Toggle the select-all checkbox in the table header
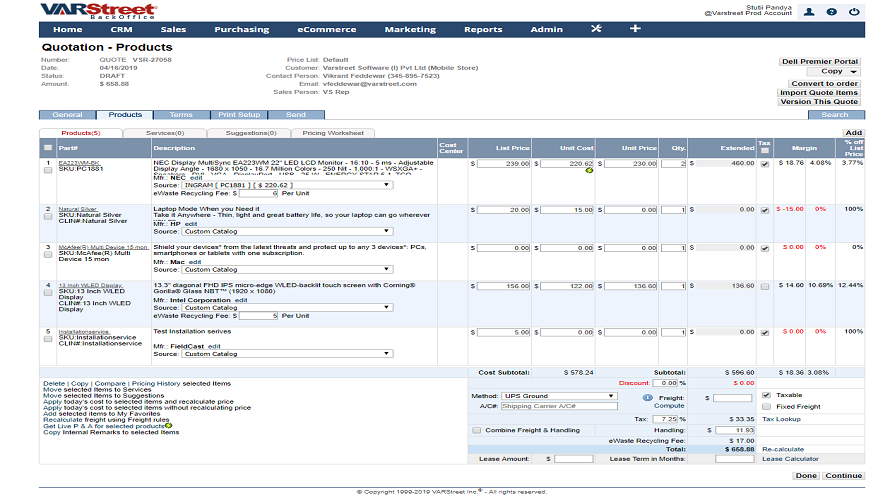 (48, 148)
